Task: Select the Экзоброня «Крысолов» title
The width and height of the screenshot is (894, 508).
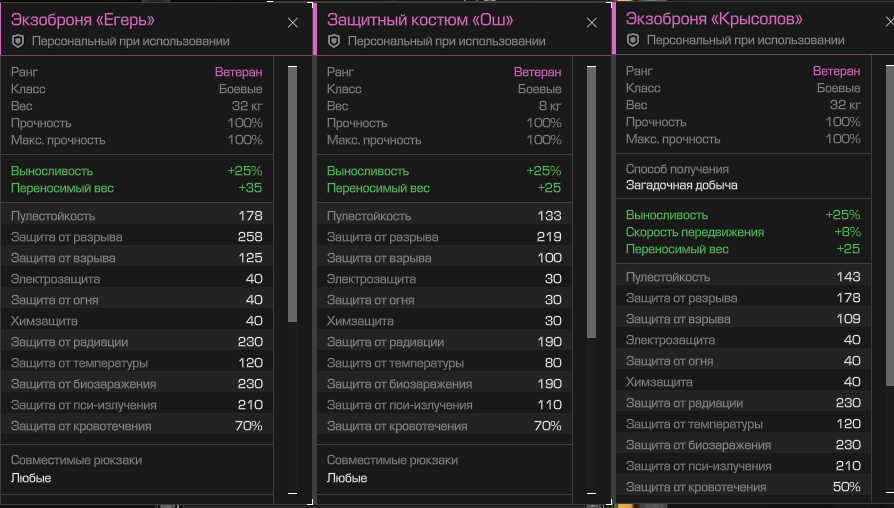Action: tap(714, 19)
